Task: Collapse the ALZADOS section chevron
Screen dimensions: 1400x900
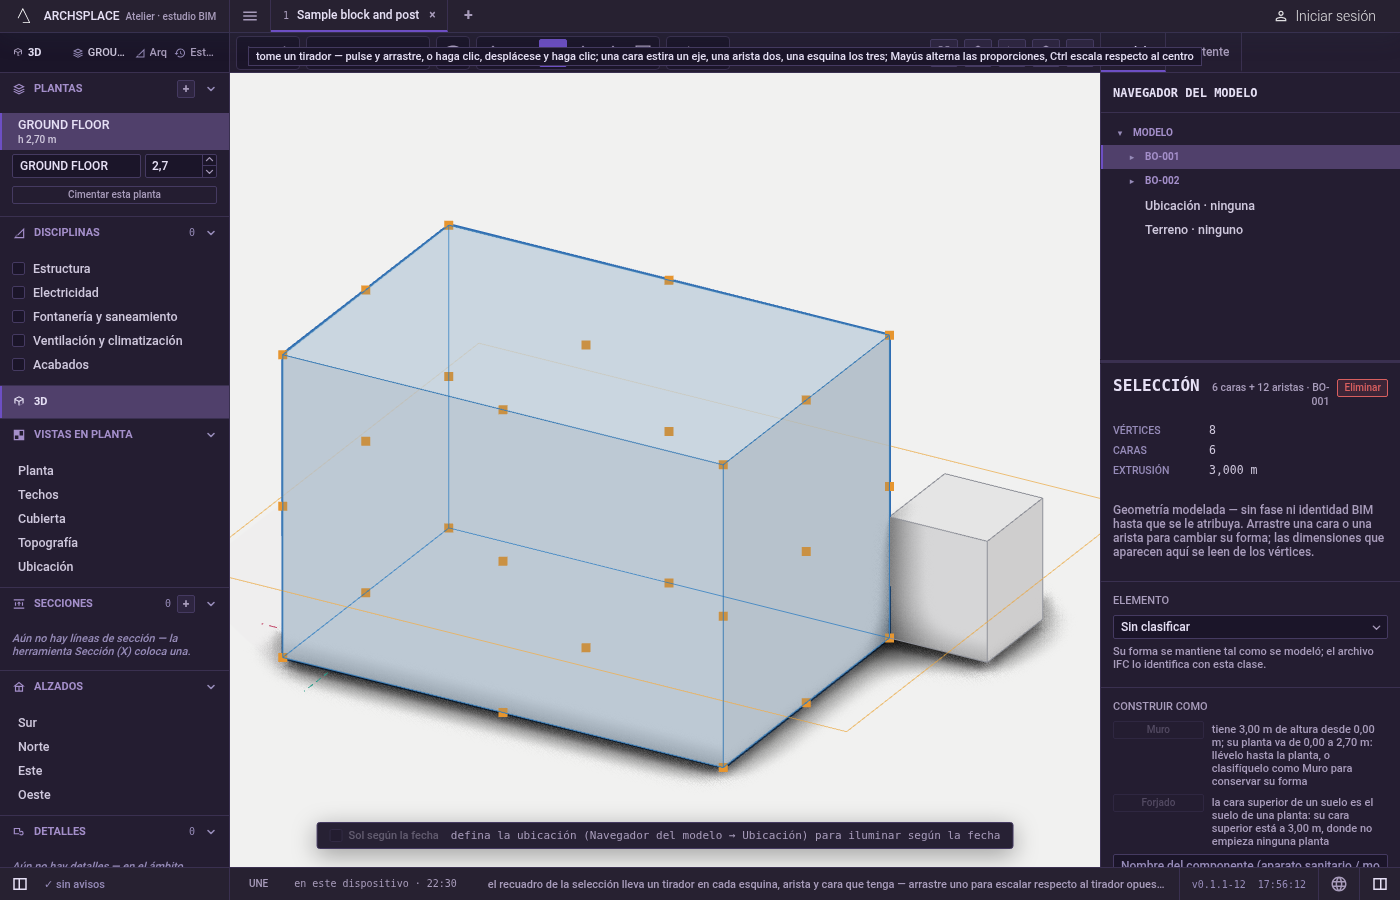Action: pos(211,687)
